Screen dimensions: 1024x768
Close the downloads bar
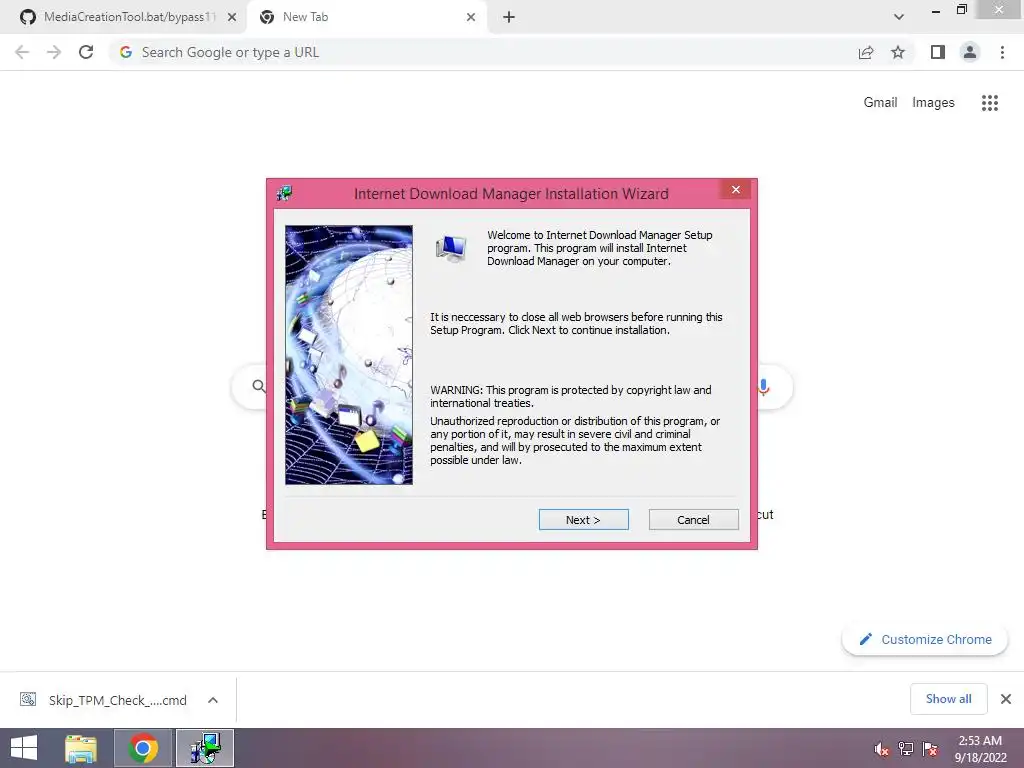pyautogui.click(x=1006, y=699)
